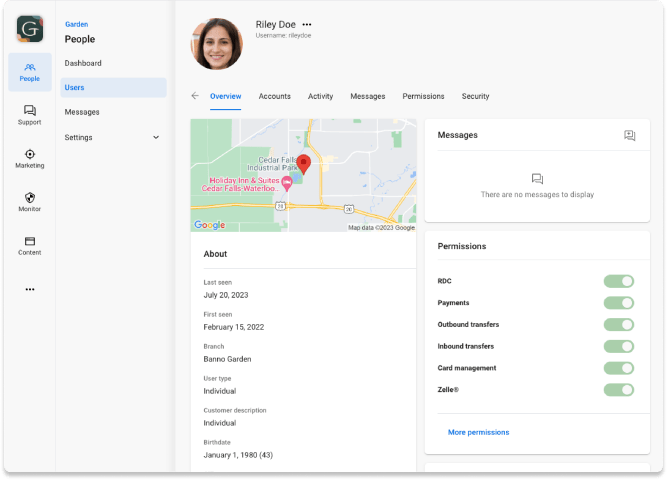Click Riley Doe's profile photo
The image size is (667, 480).
pos(216,44)
